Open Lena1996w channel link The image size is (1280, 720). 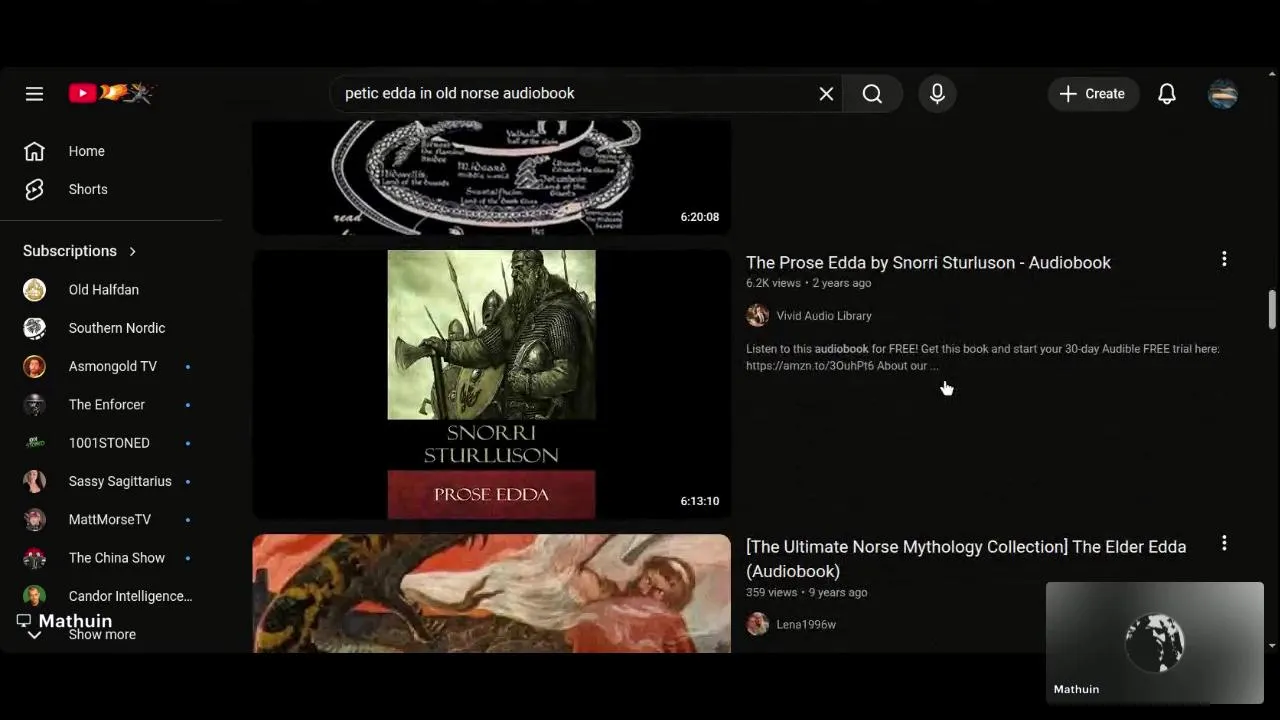tap(806, 625)
